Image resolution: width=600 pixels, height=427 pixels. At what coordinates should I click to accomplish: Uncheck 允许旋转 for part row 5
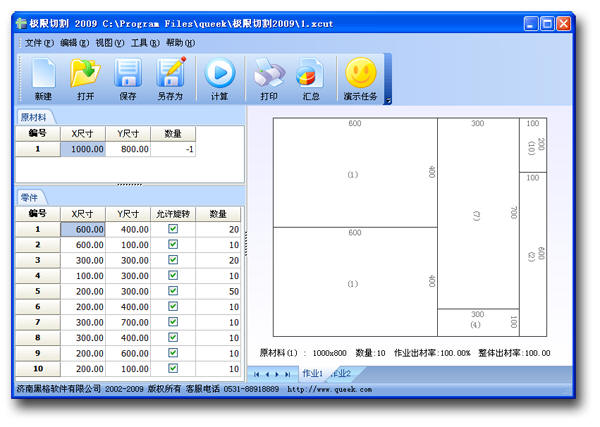point(173,291)
